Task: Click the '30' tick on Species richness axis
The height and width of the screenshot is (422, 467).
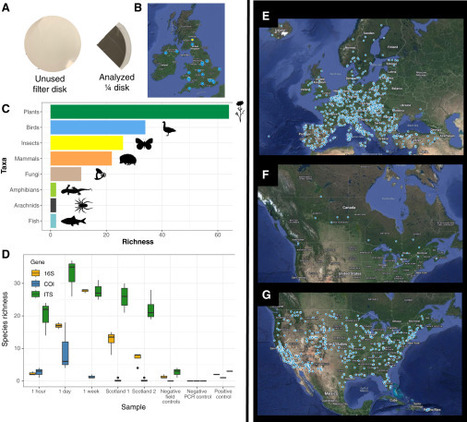Action: [16, 283]
